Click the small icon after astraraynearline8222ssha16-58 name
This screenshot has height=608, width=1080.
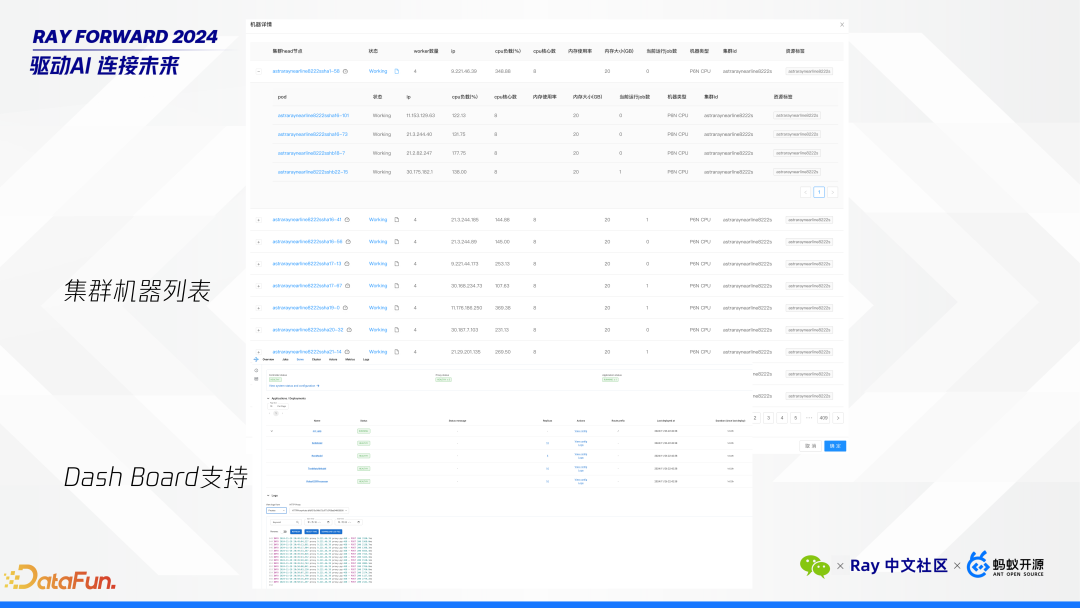[x=347, y=242]
